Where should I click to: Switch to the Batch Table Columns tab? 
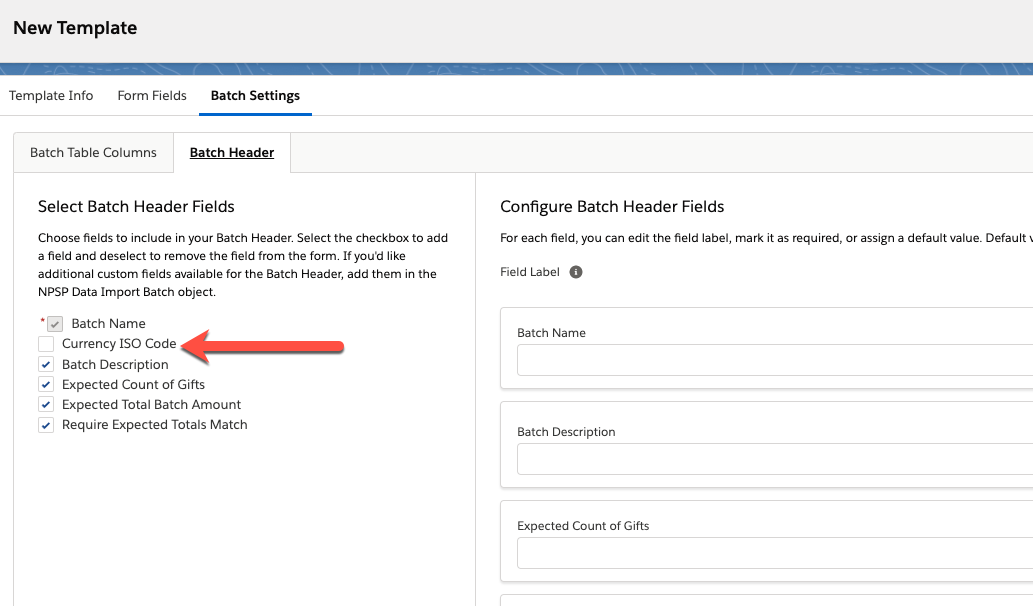[93, 152]
